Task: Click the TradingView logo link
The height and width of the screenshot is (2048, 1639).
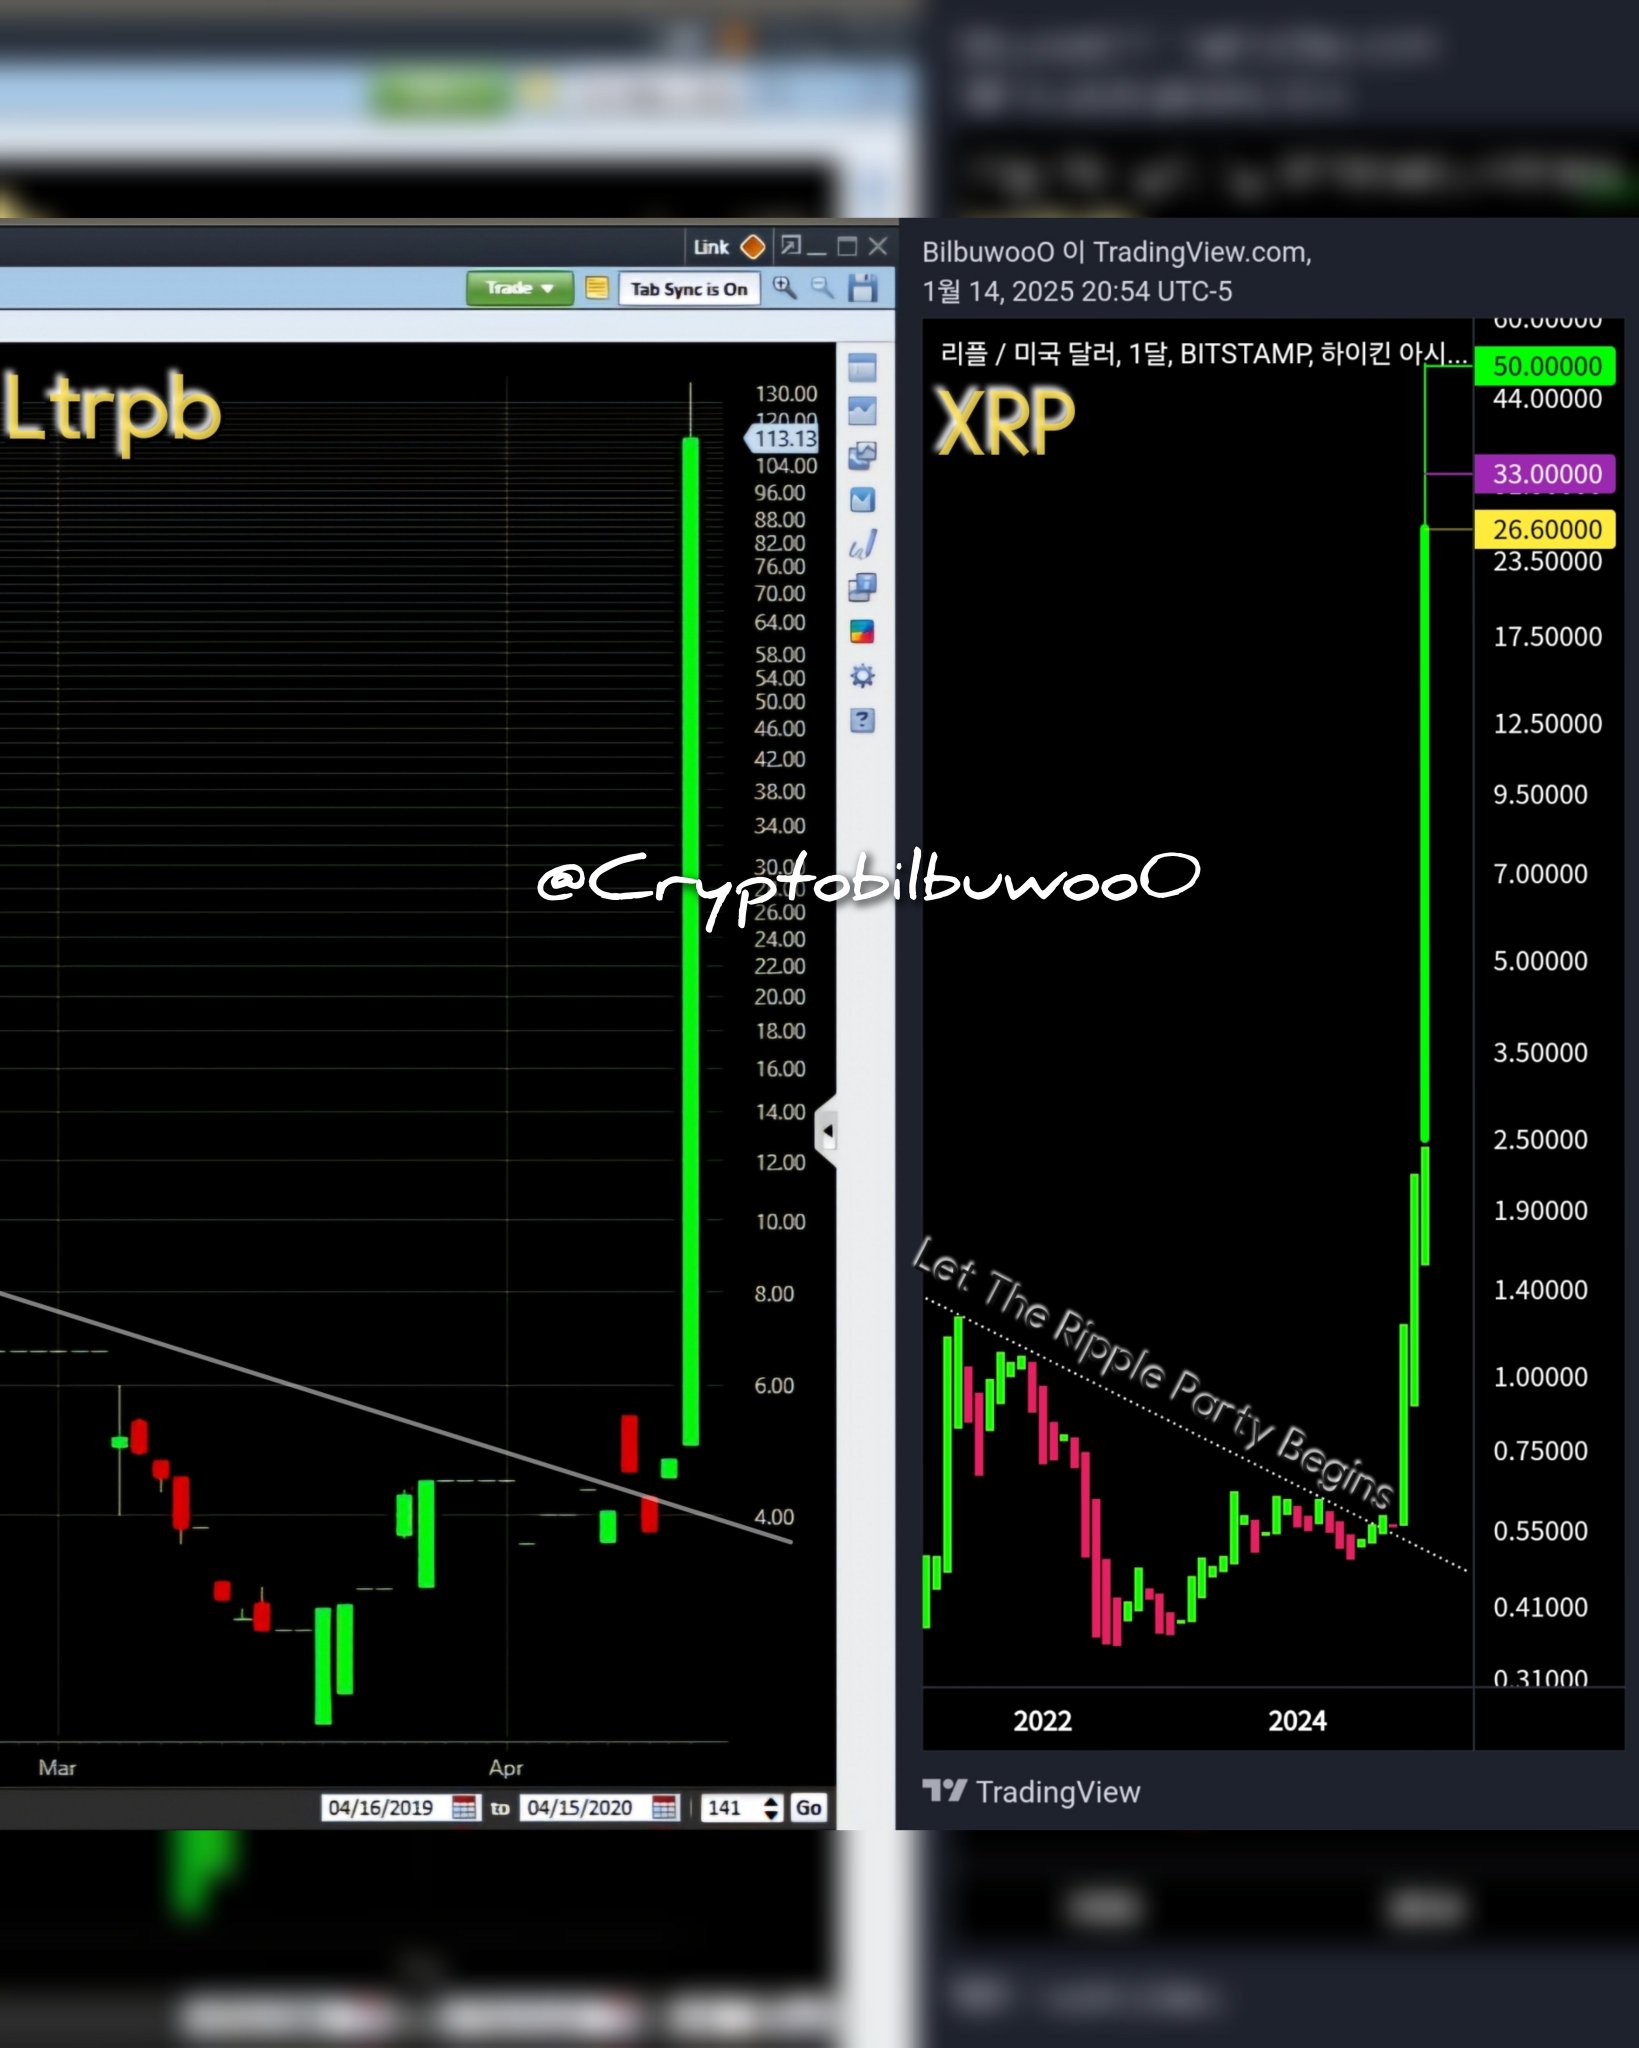Action: (1031, 1791)
